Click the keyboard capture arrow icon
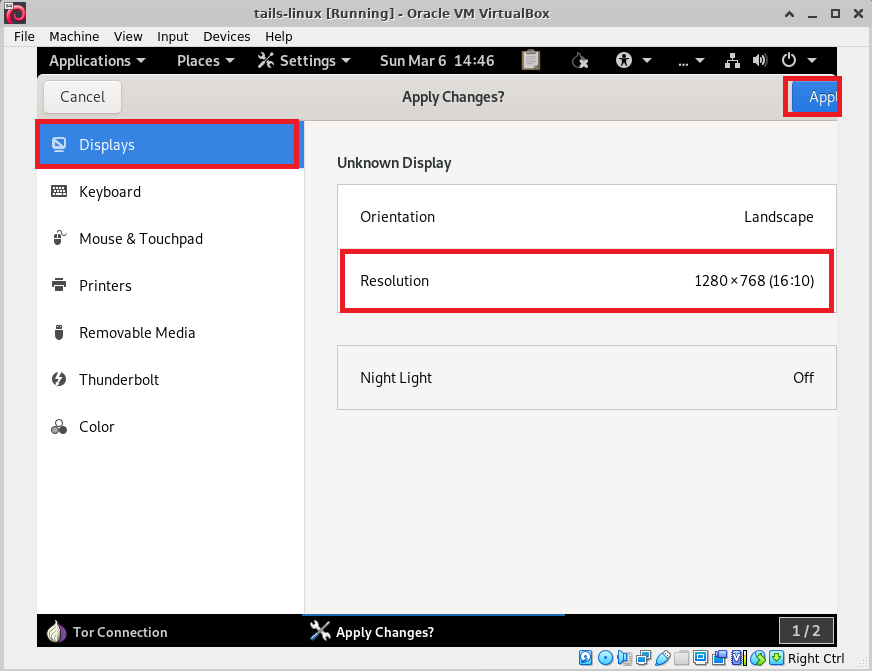Image resolution: width=872 pixels, height=671 pixels. 776,658
